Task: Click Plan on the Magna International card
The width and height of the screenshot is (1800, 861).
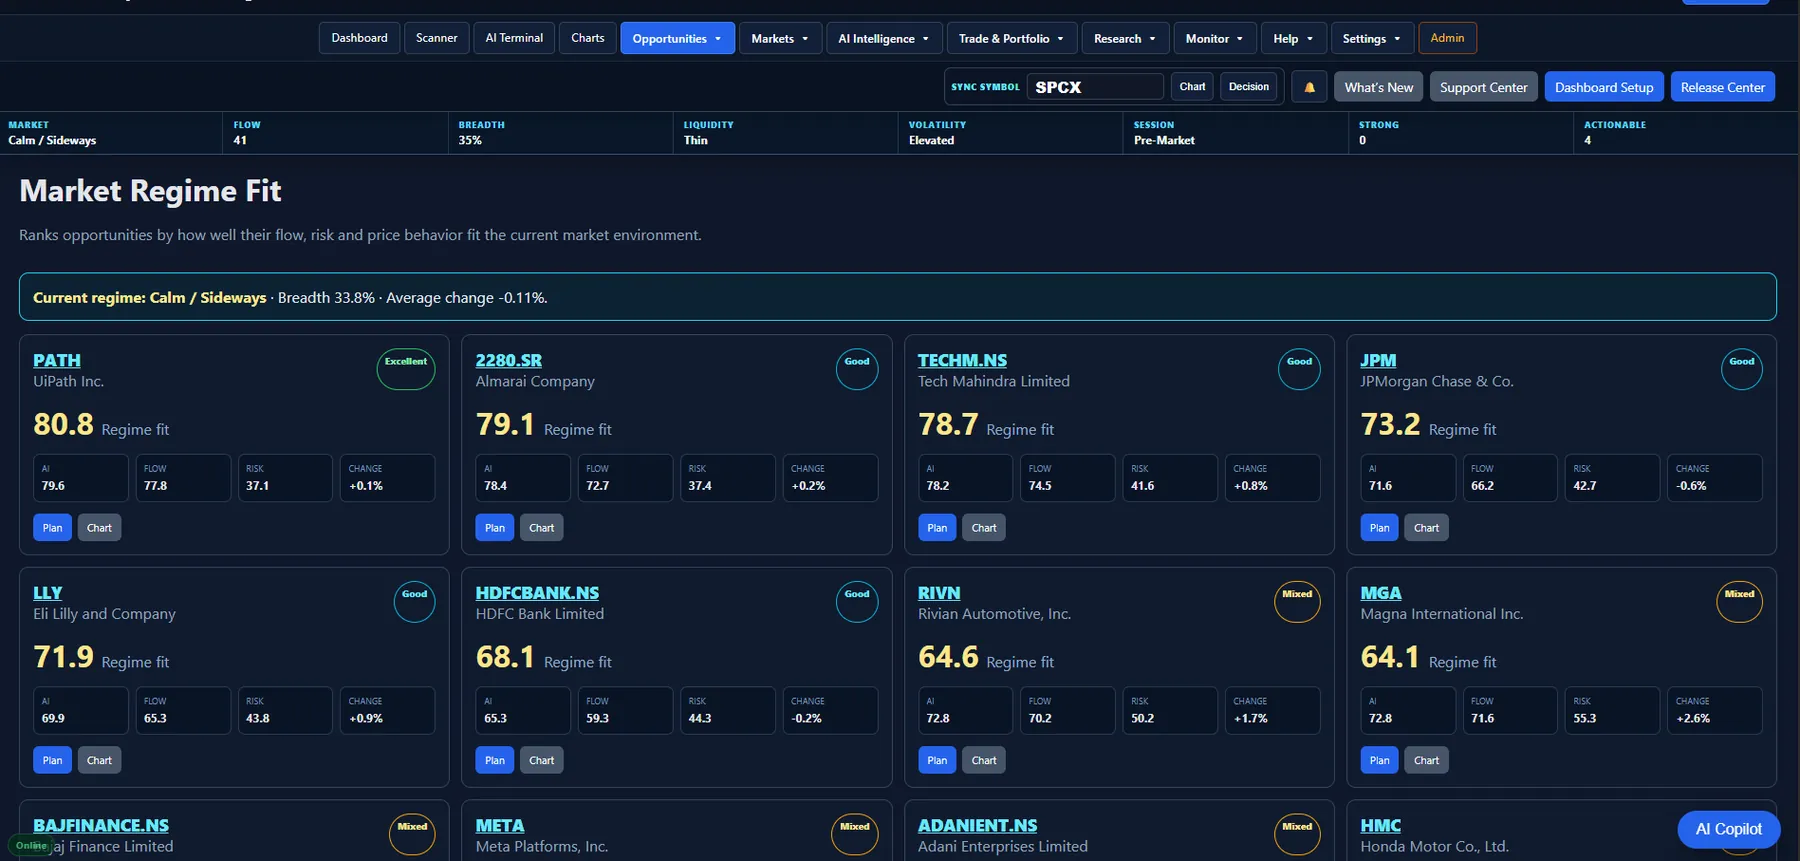Action: 1380,760
